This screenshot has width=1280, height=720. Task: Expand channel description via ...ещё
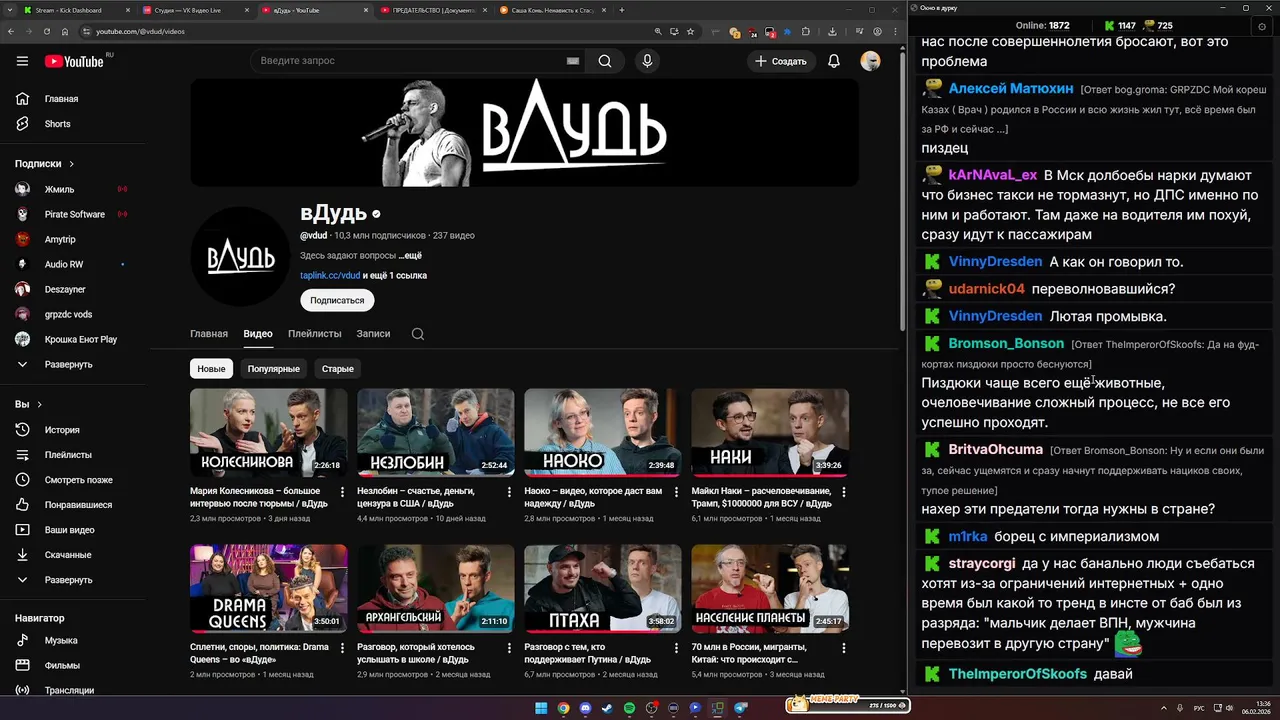[410, 256]
